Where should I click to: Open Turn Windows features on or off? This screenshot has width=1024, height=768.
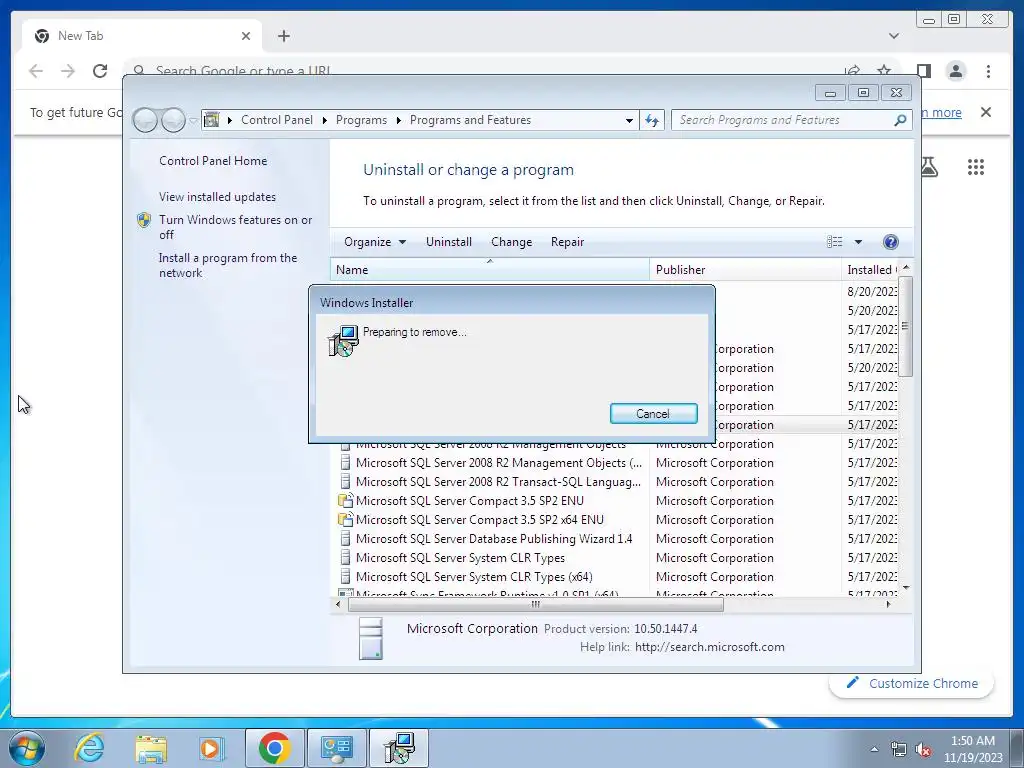point(235,227)
